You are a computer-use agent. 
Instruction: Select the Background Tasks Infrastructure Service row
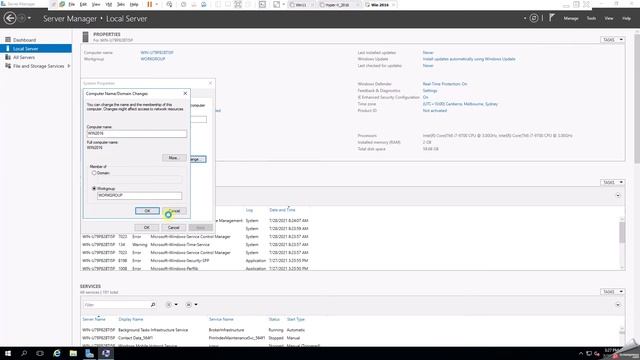351,330
